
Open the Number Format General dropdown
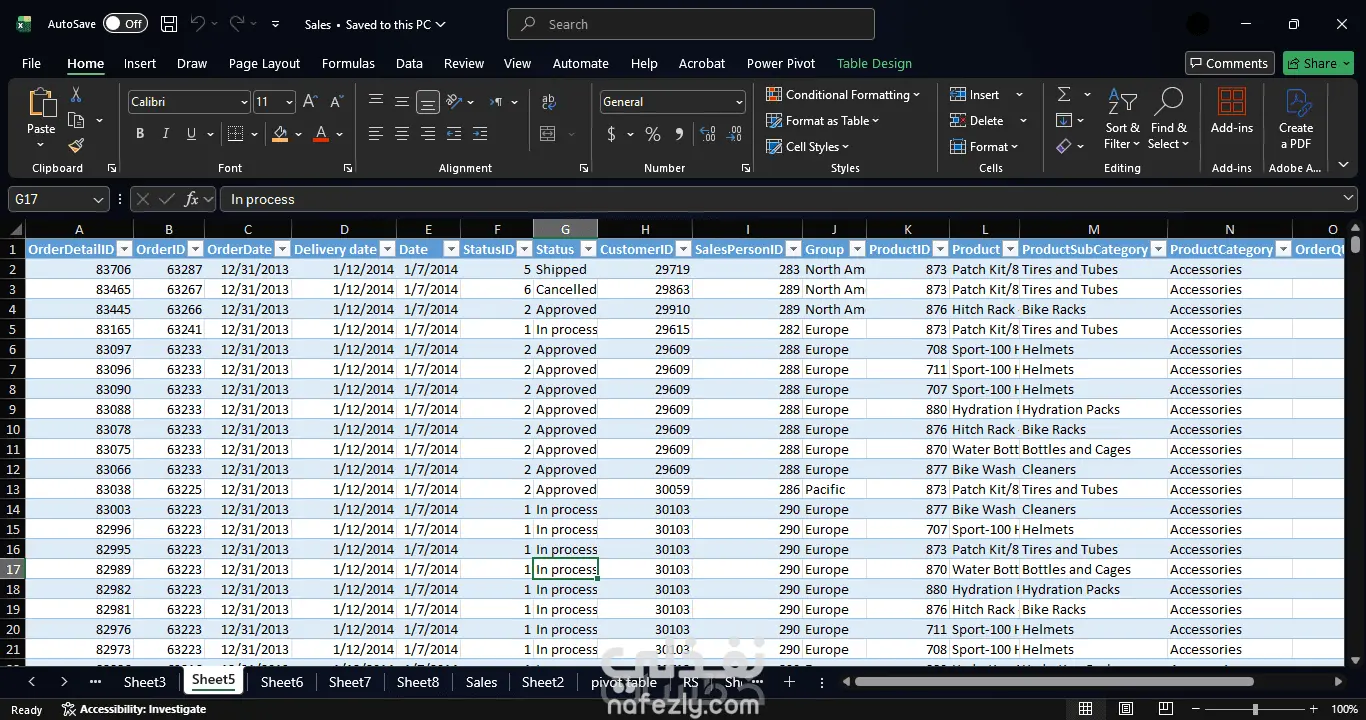tap(739, 102)
